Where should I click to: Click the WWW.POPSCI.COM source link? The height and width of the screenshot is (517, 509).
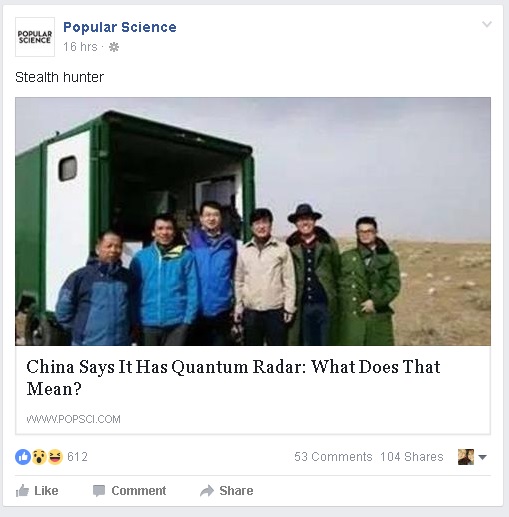[x=73, y=419]
